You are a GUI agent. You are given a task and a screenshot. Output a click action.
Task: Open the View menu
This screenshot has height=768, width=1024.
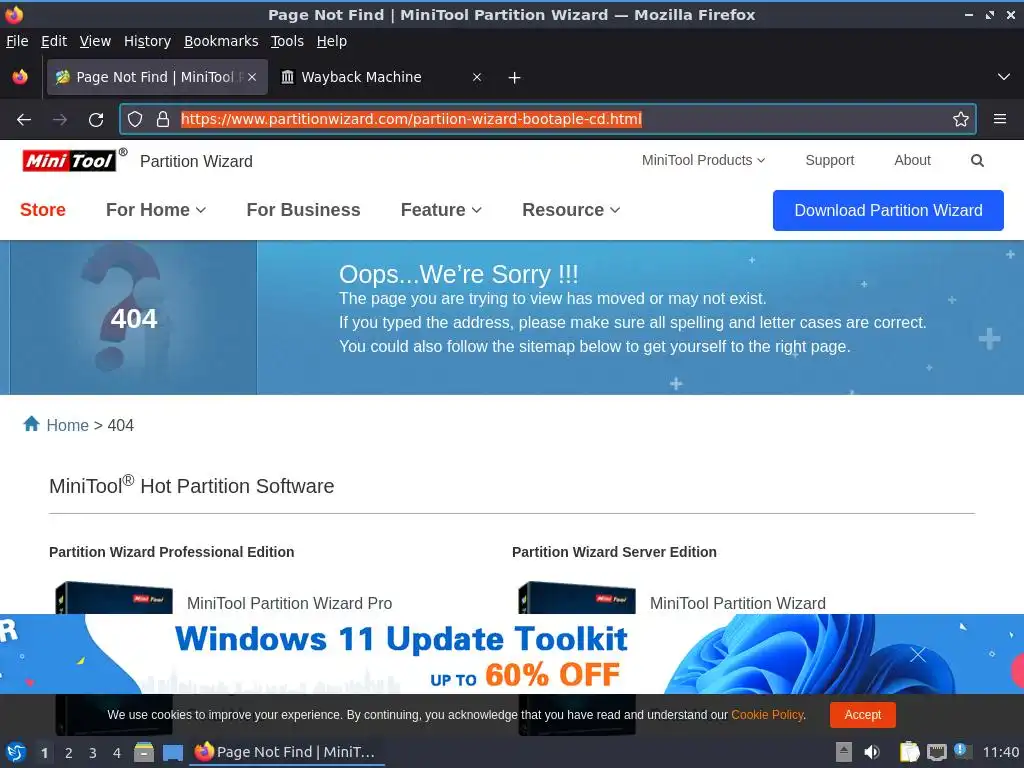[x=95, y=41]
